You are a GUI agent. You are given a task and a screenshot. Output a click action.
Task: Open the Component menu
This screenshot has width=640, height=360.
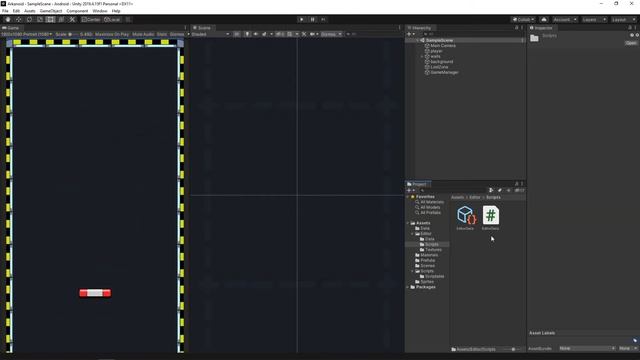pyautogui.click(x=77, y=11)
